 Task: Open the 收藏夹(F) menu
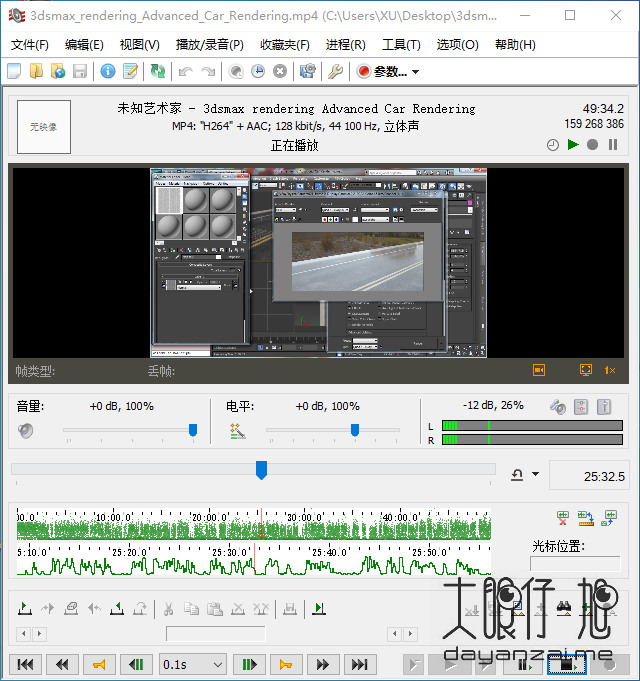[285, 45]
